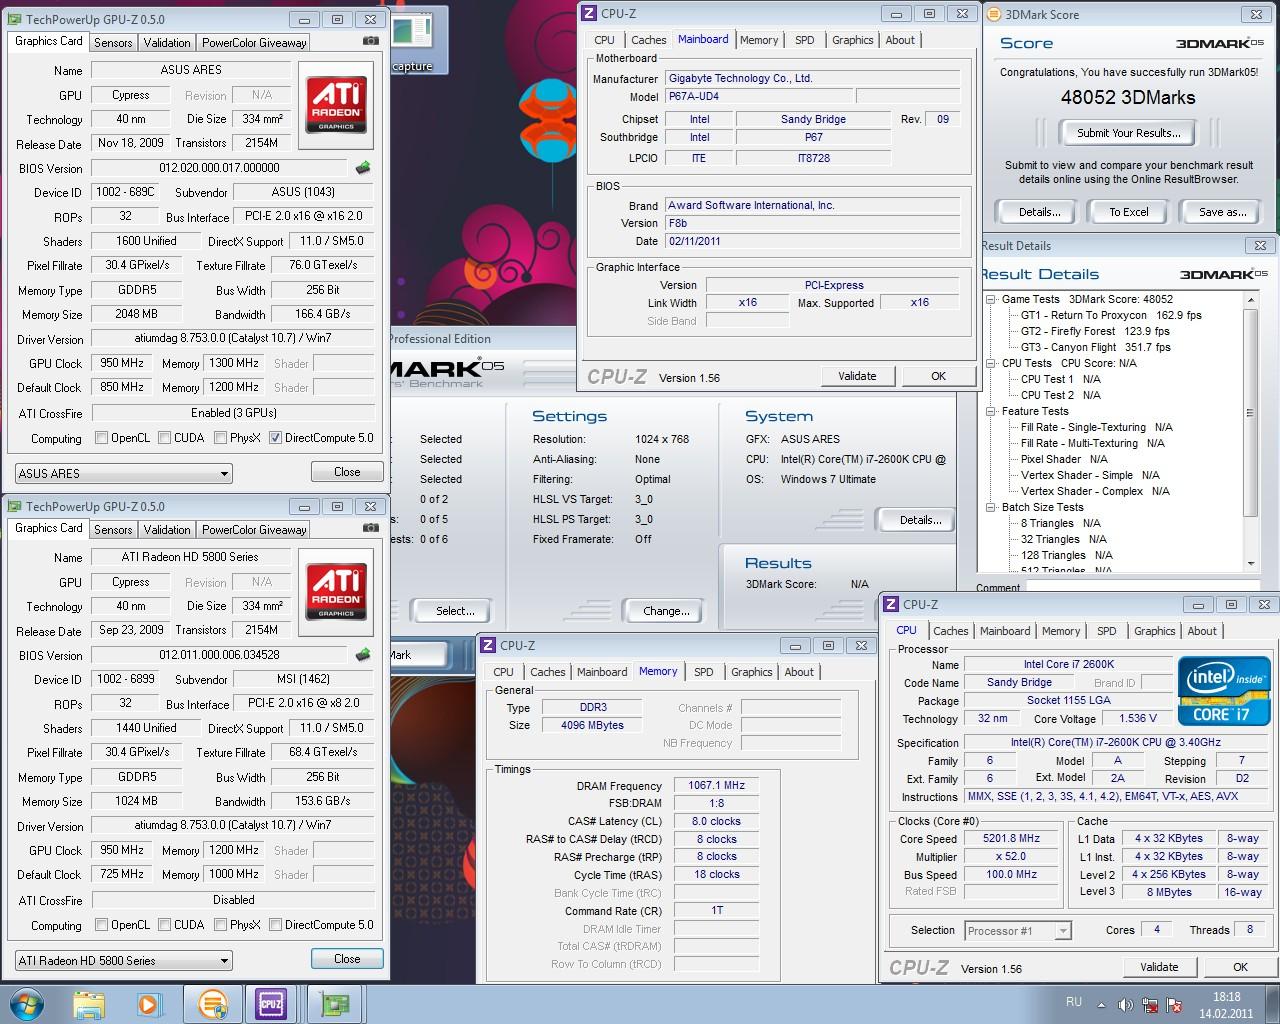This screenshot has height=1024, width=1280.
Task: Open the Processor #1 selection dropdown
Action: coord(1018,930)
